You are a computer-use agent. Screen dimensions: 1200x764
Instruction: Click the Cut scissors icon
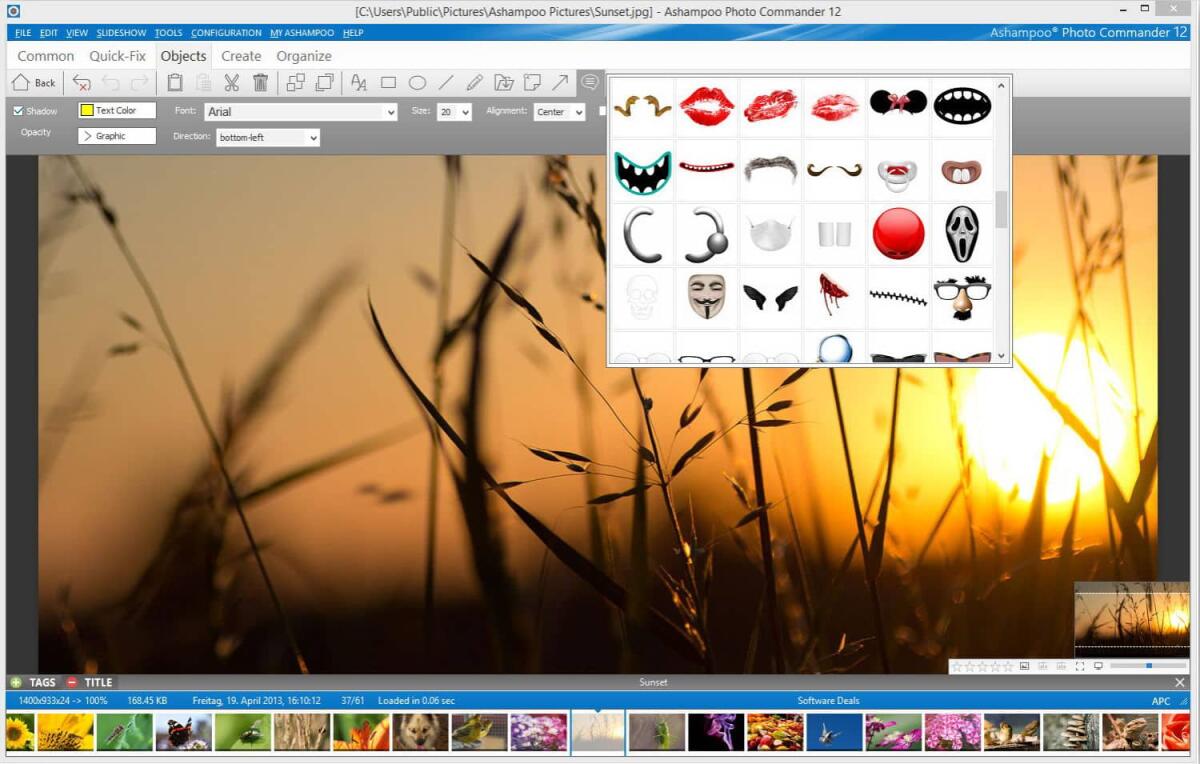tap(231, 83)
